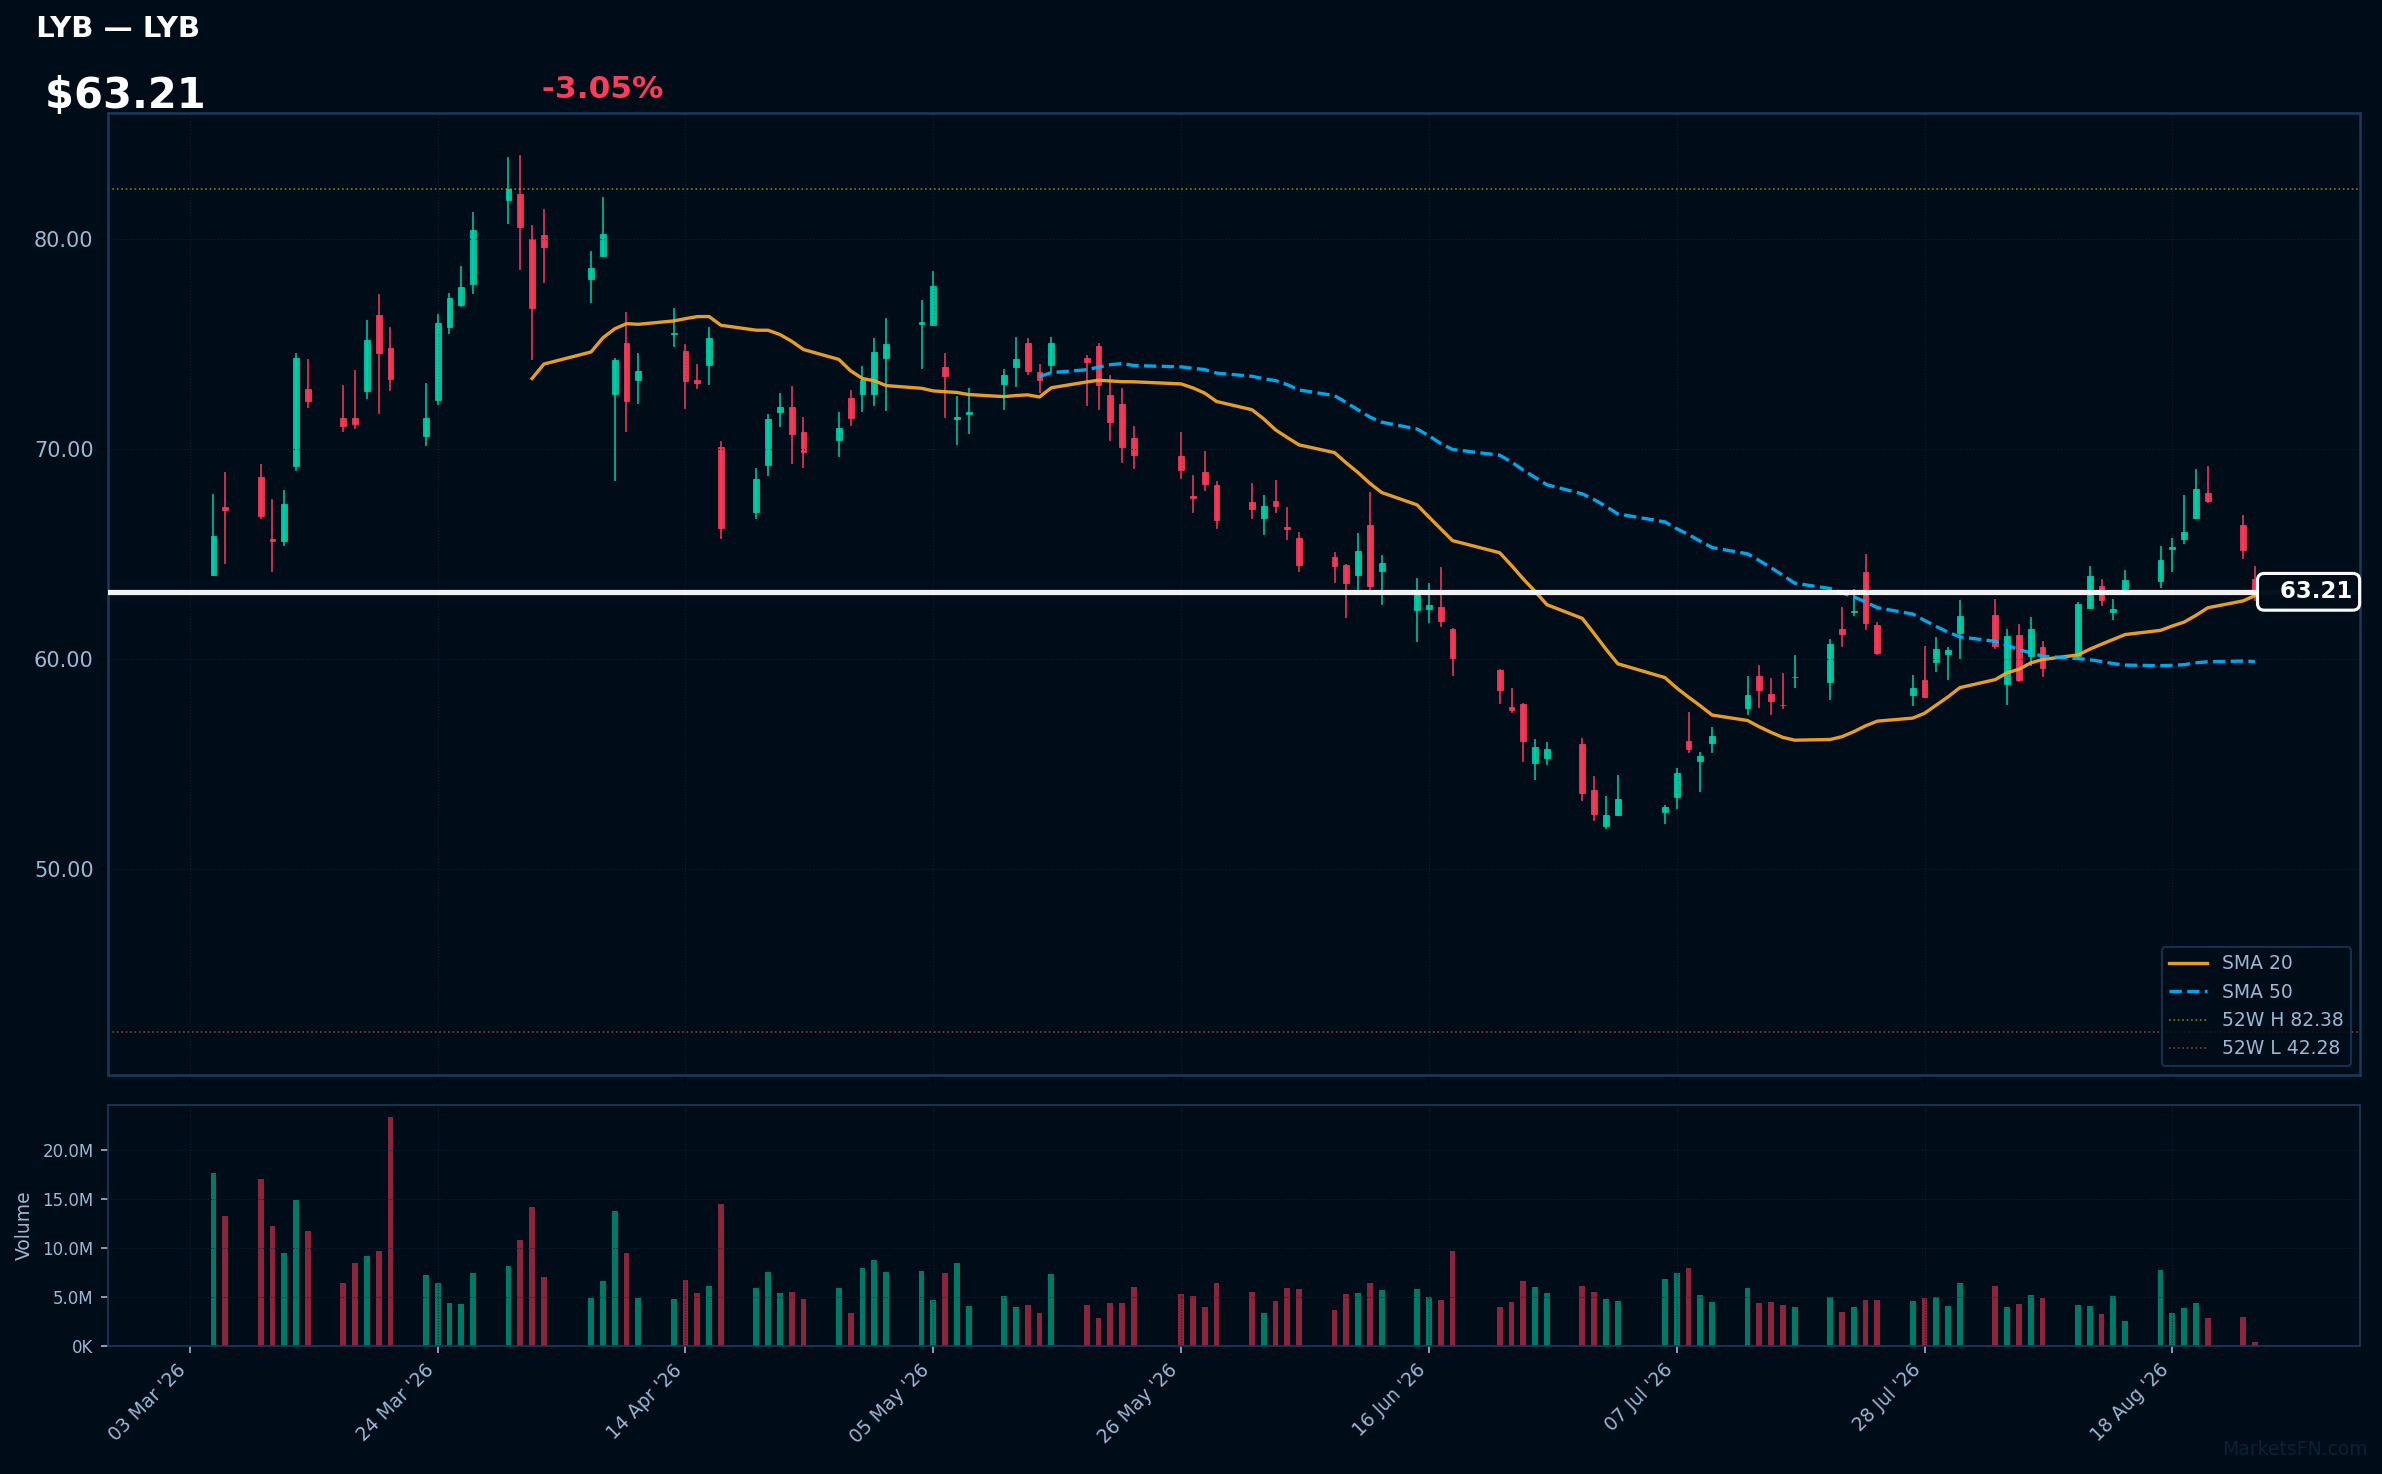Click the 20.0M volume axis label
Viewport: 2382px width, 1474px height.
tap(68, 1151)
